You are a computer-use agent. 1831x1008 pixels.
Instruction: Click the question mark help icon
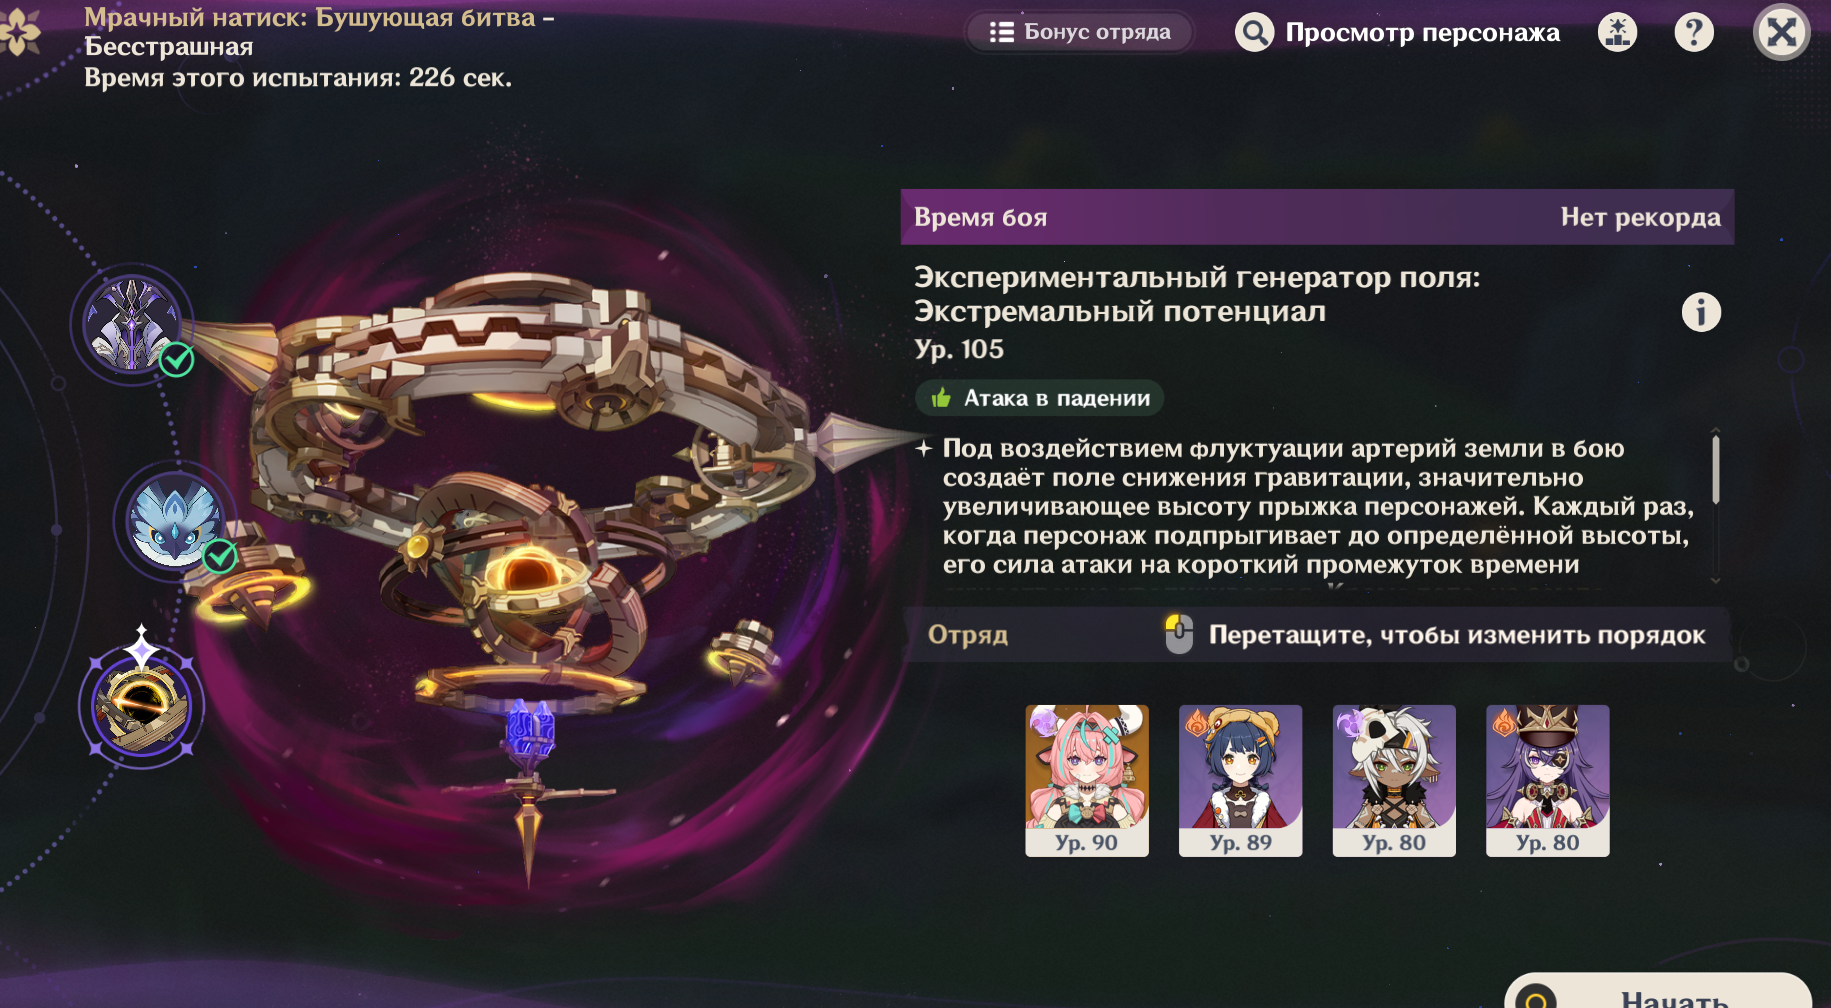[1694, 33]
